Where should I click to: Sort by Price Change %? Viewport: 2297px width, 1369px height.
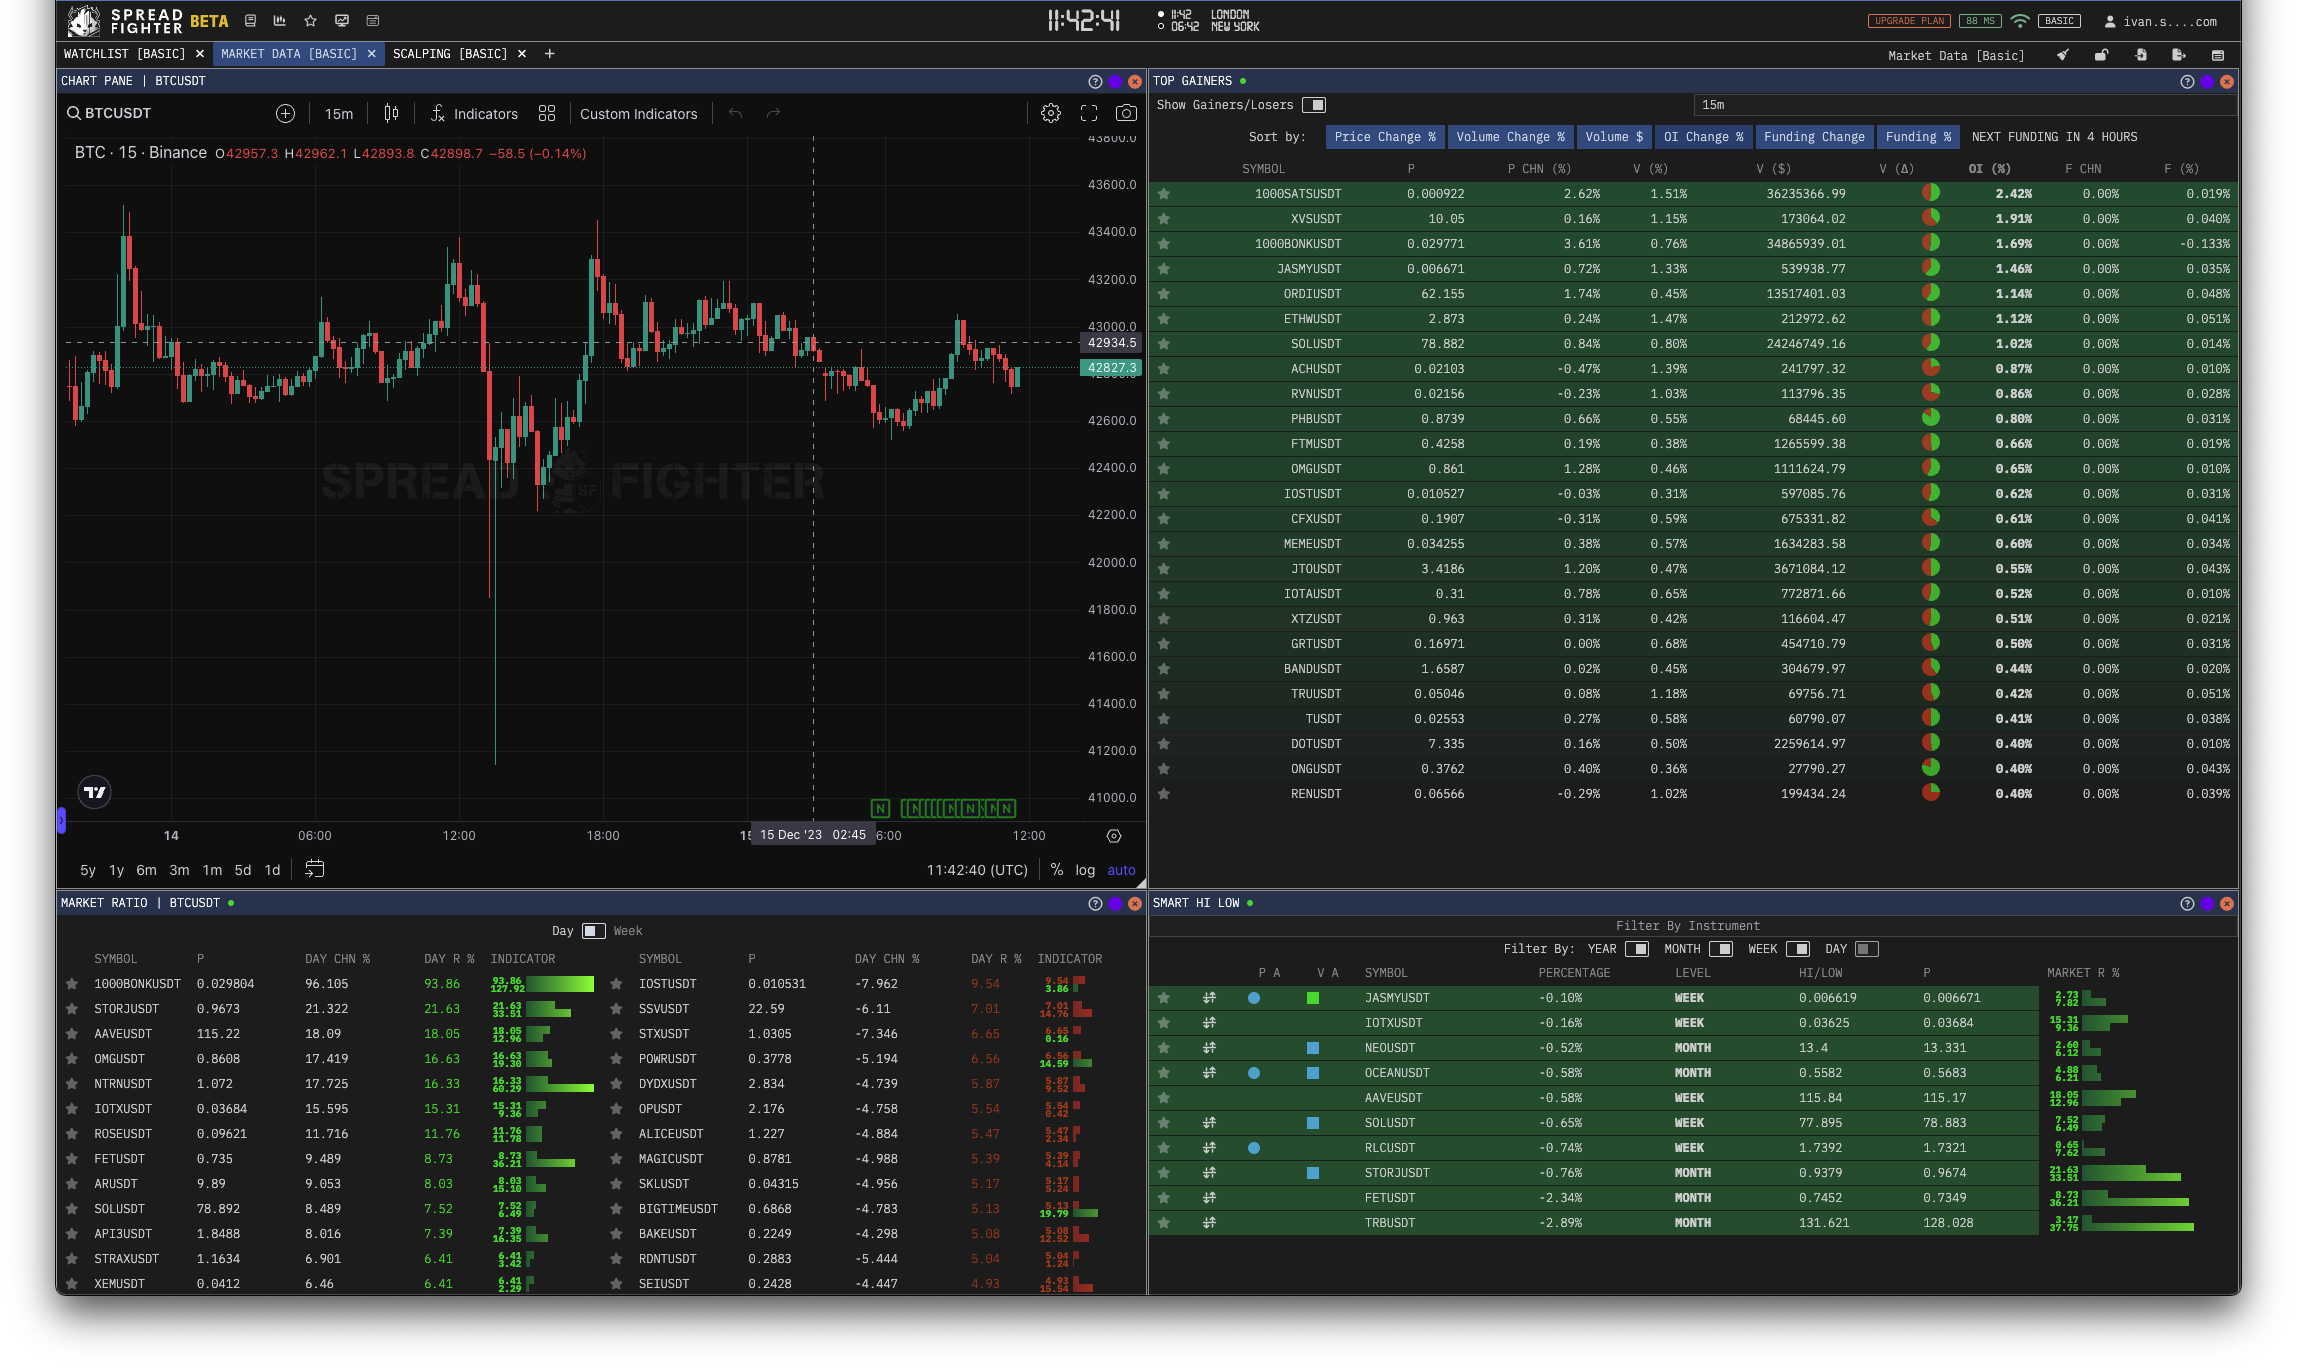click(x=1385, y=137)
